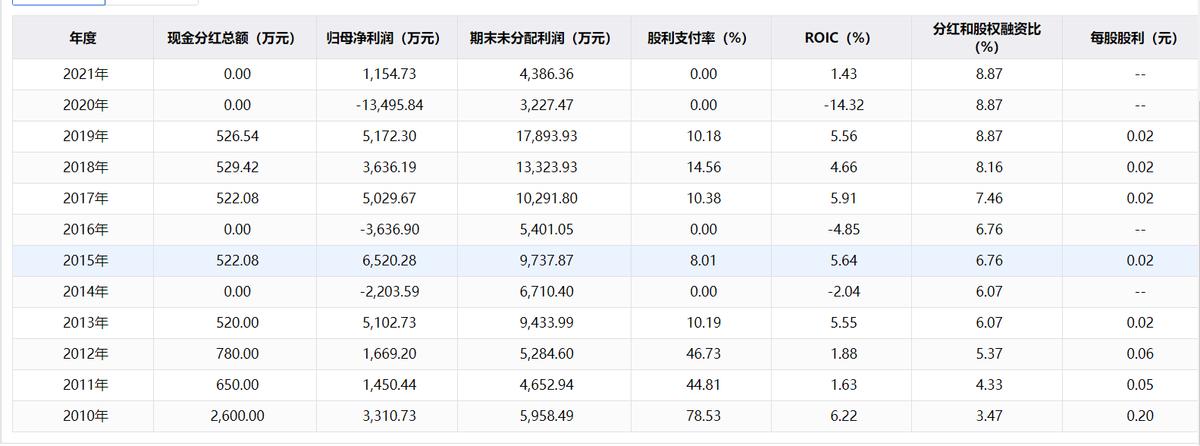Click the financing ratio value 7.46

(x=988, y=198)
